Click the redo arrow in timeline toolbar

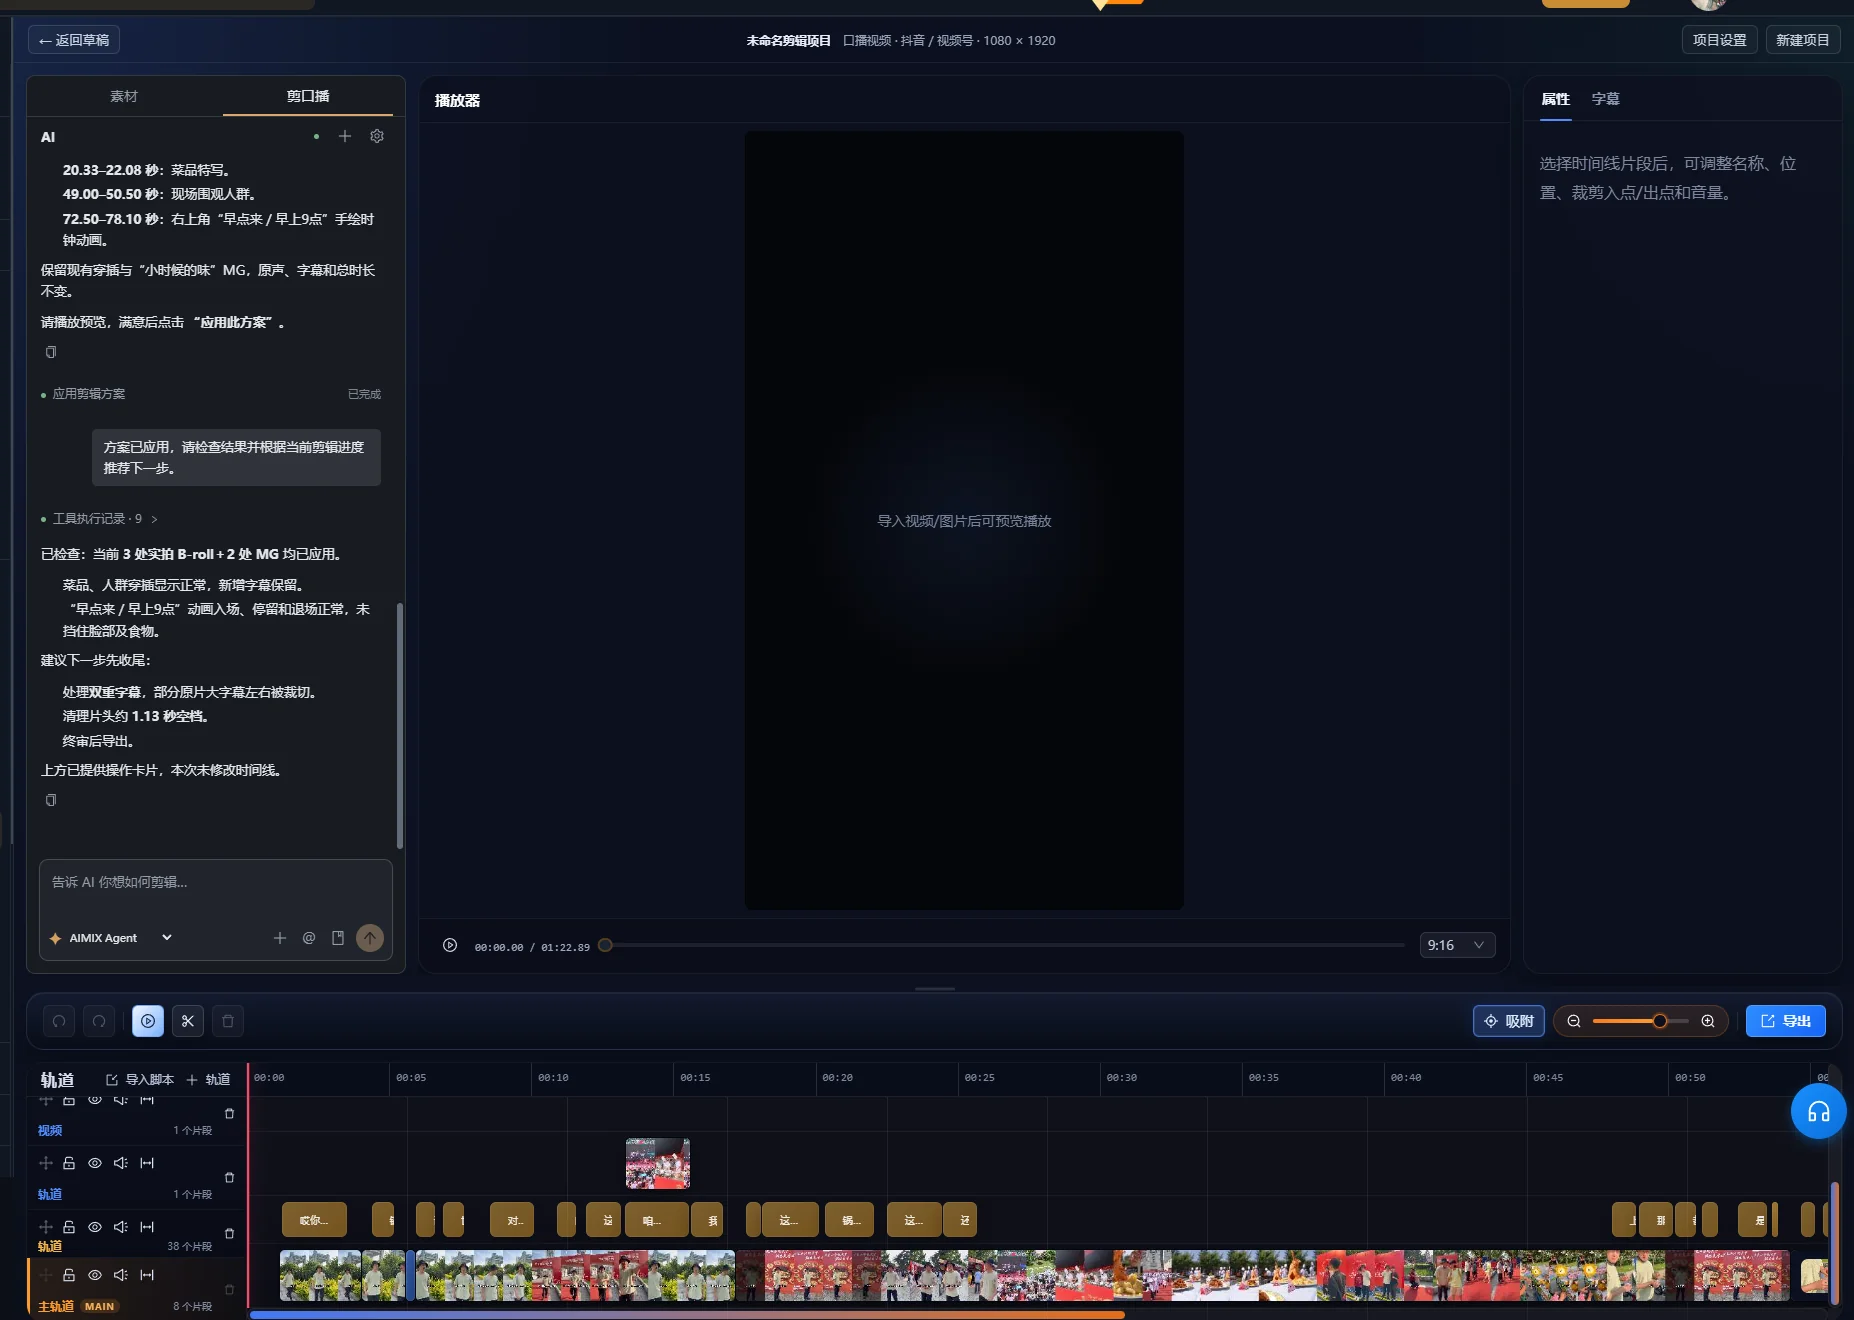pos(99,1021)
